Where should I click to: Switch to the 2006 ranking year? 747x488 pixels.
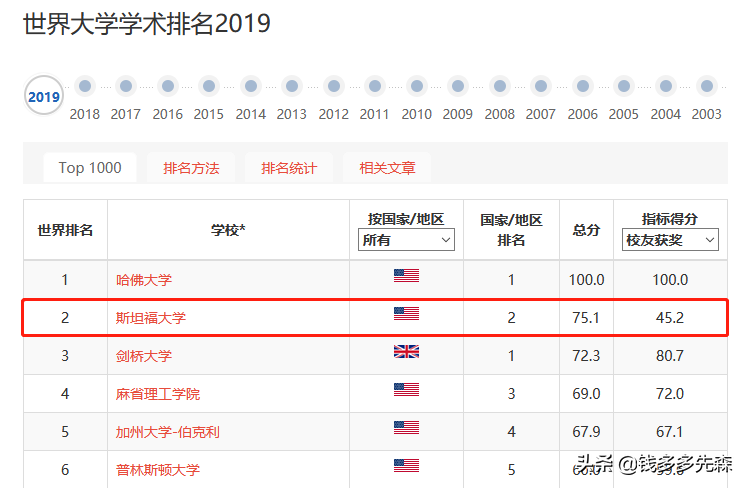tap(582, 86)
